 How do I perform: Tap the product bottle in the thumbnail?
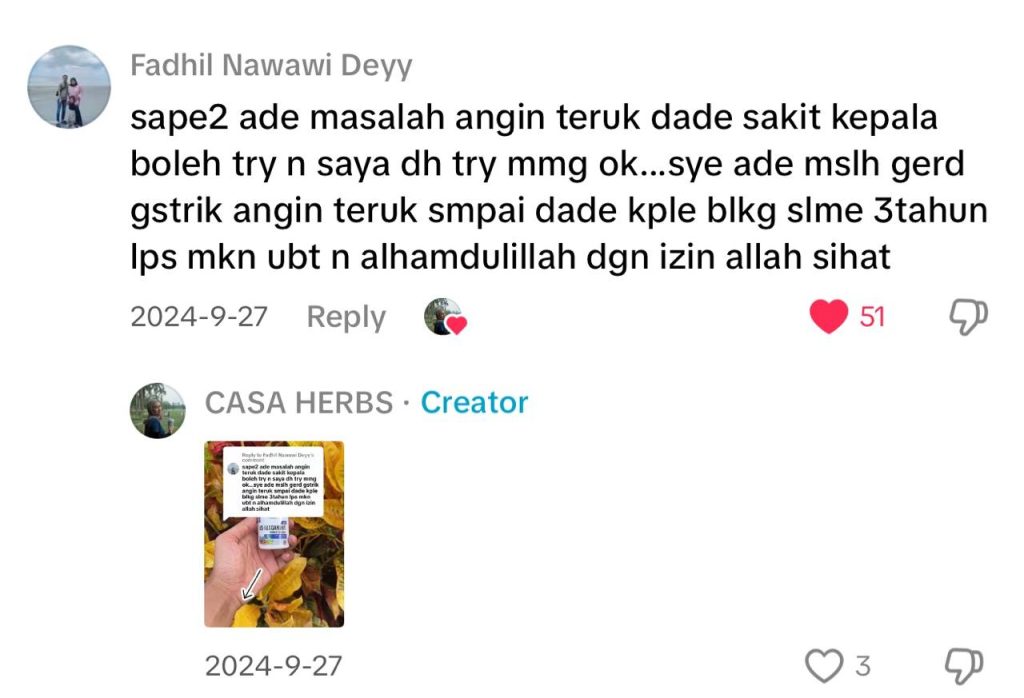(274, 532)
